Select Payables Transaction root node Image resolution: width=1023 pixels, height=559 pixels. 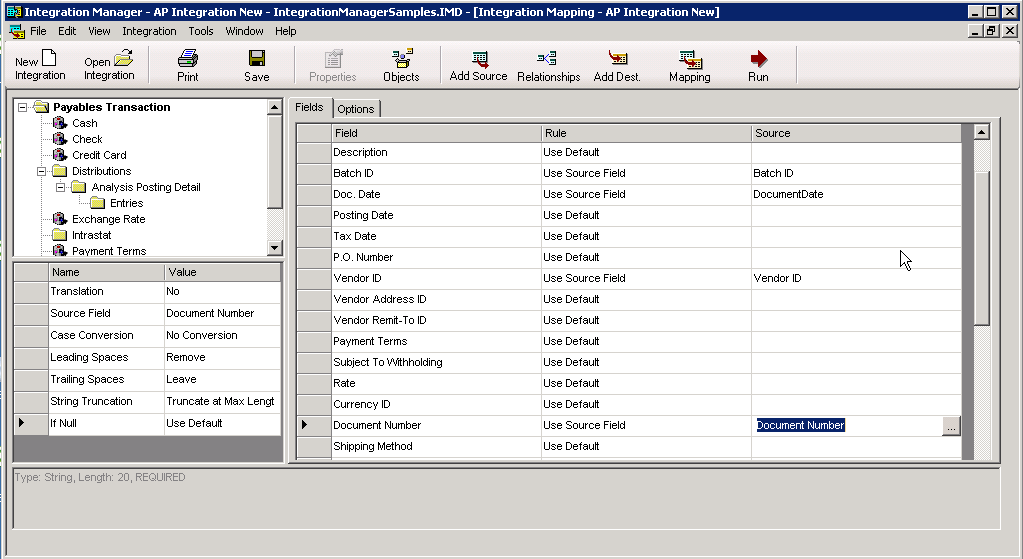coord(112,107)
